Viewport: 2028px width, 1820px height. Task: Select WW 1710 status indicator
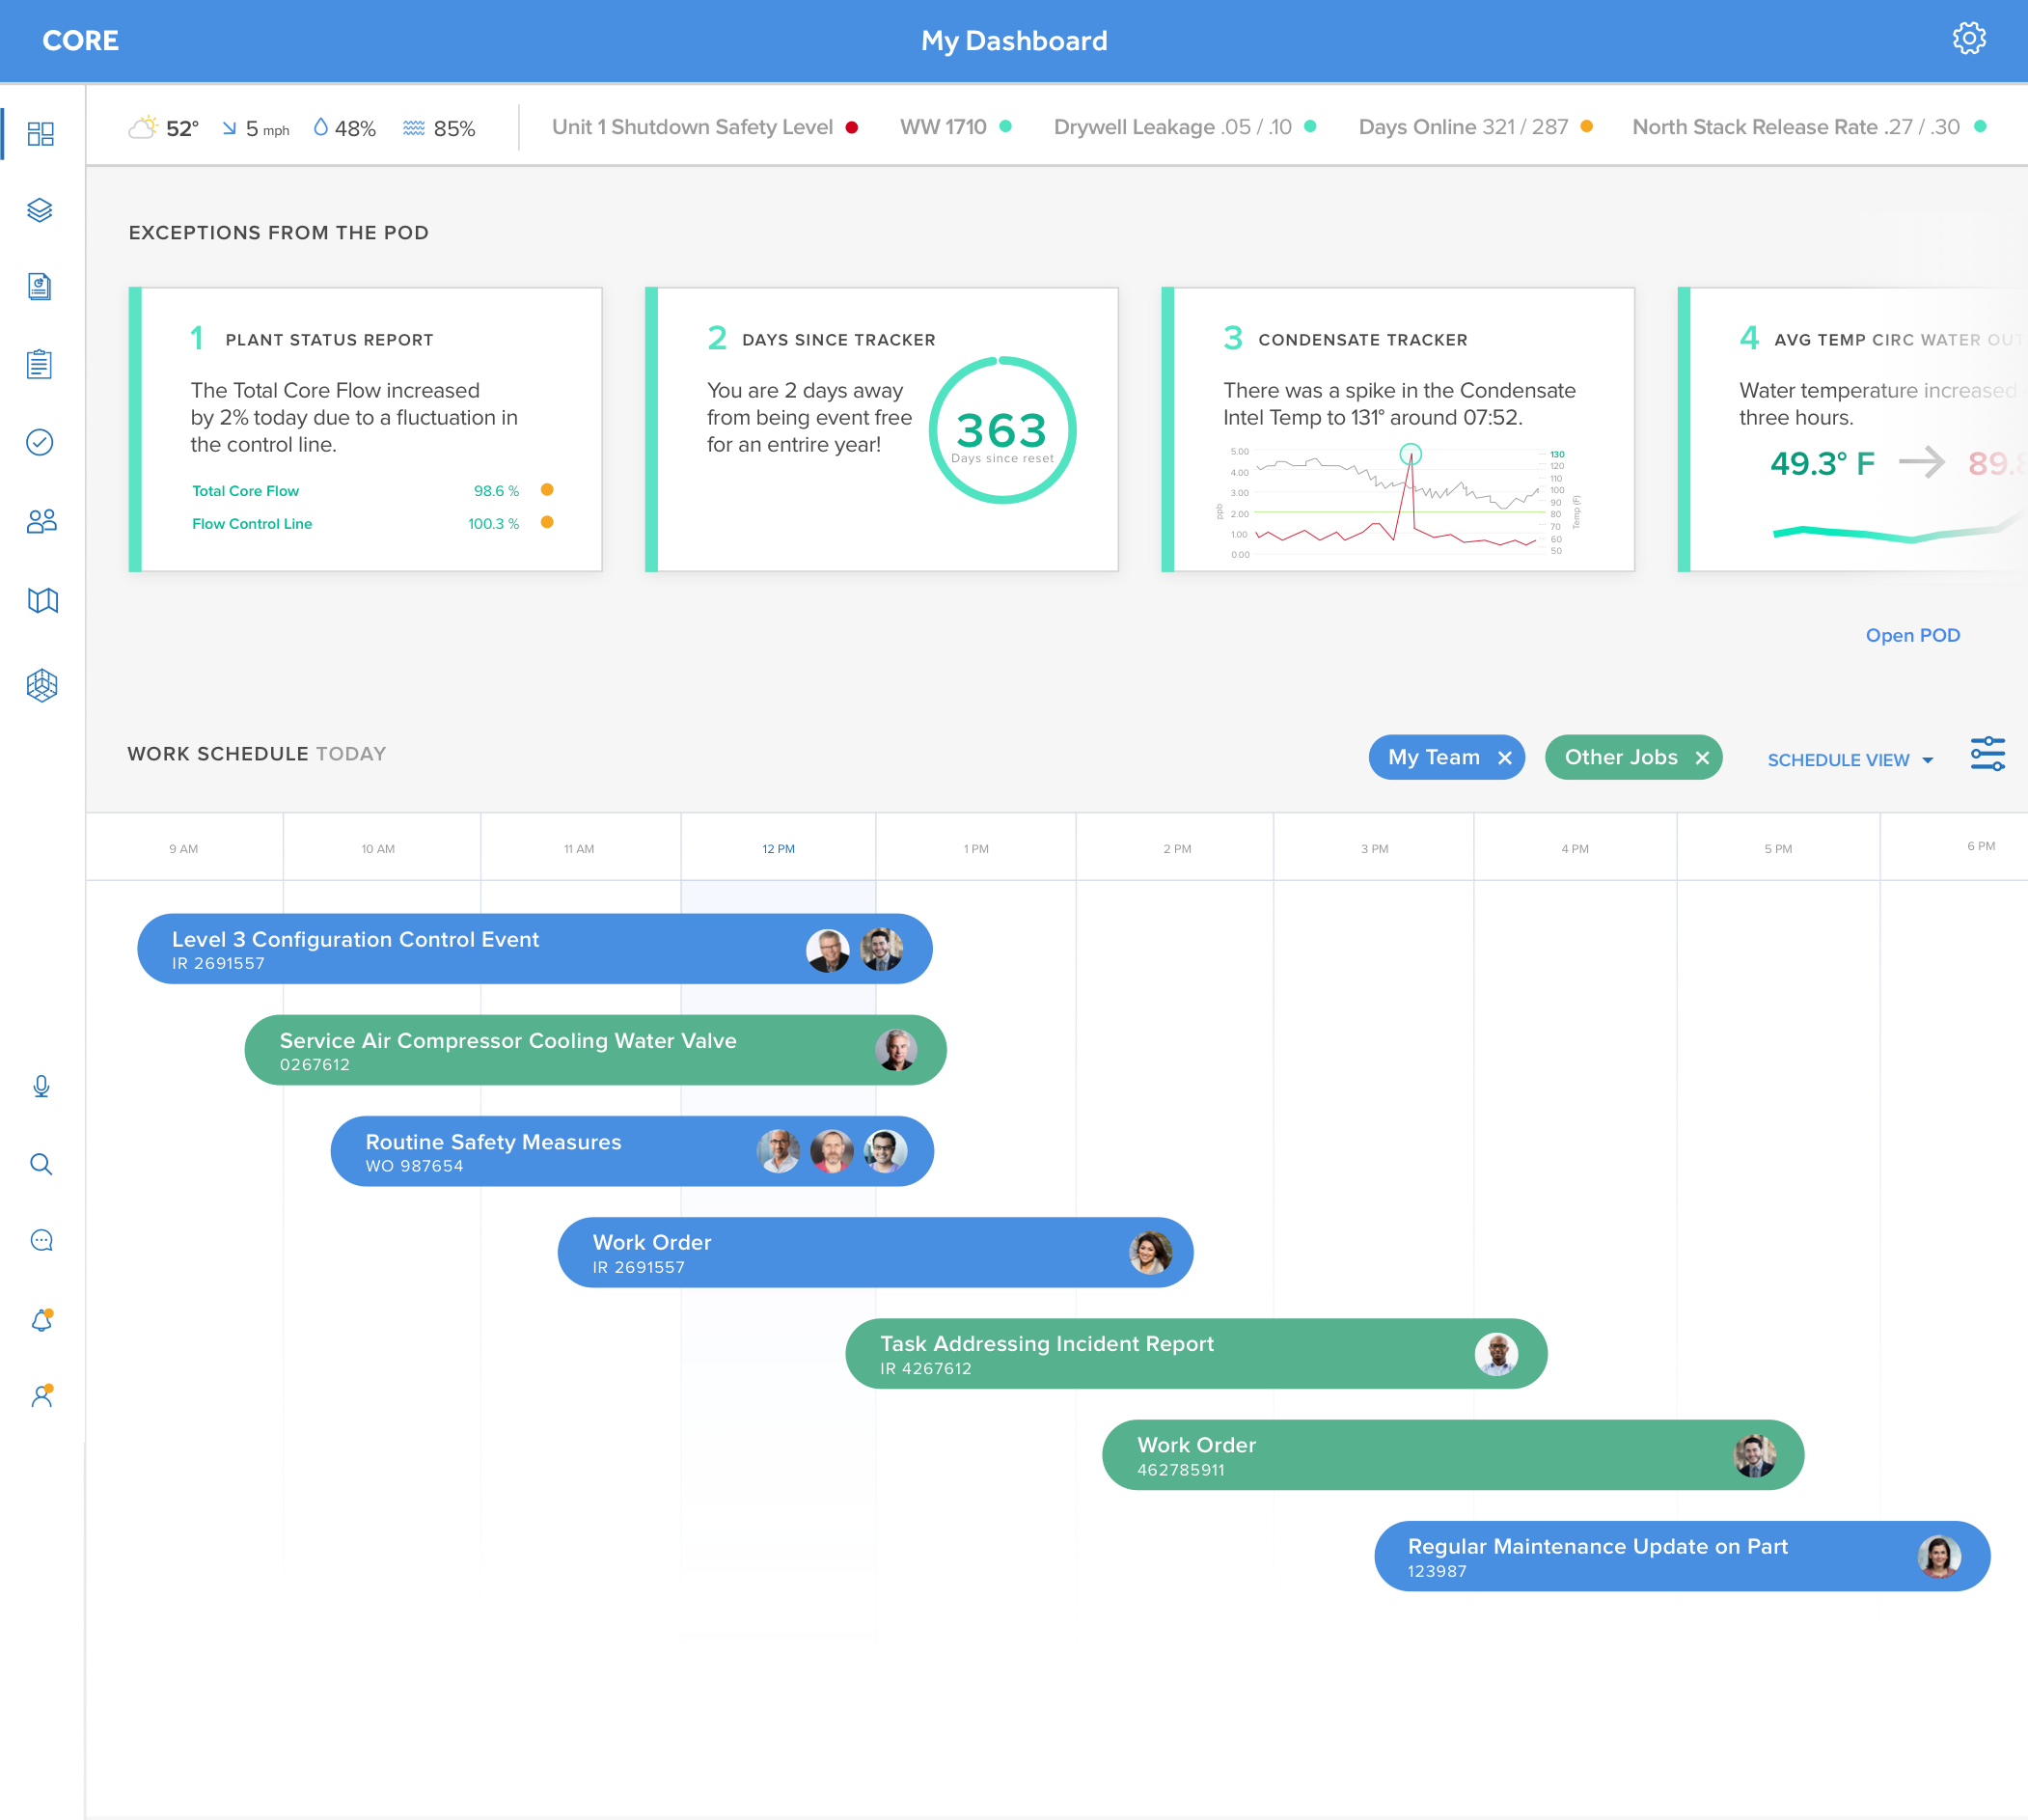pos(955,127)
